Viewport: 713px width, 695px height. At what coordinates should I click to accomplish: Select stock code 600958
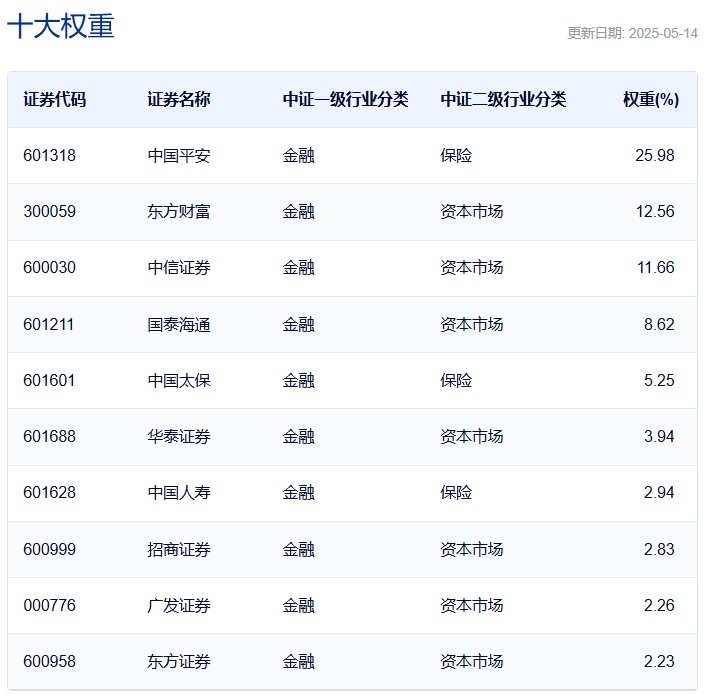tap(50, 661)
